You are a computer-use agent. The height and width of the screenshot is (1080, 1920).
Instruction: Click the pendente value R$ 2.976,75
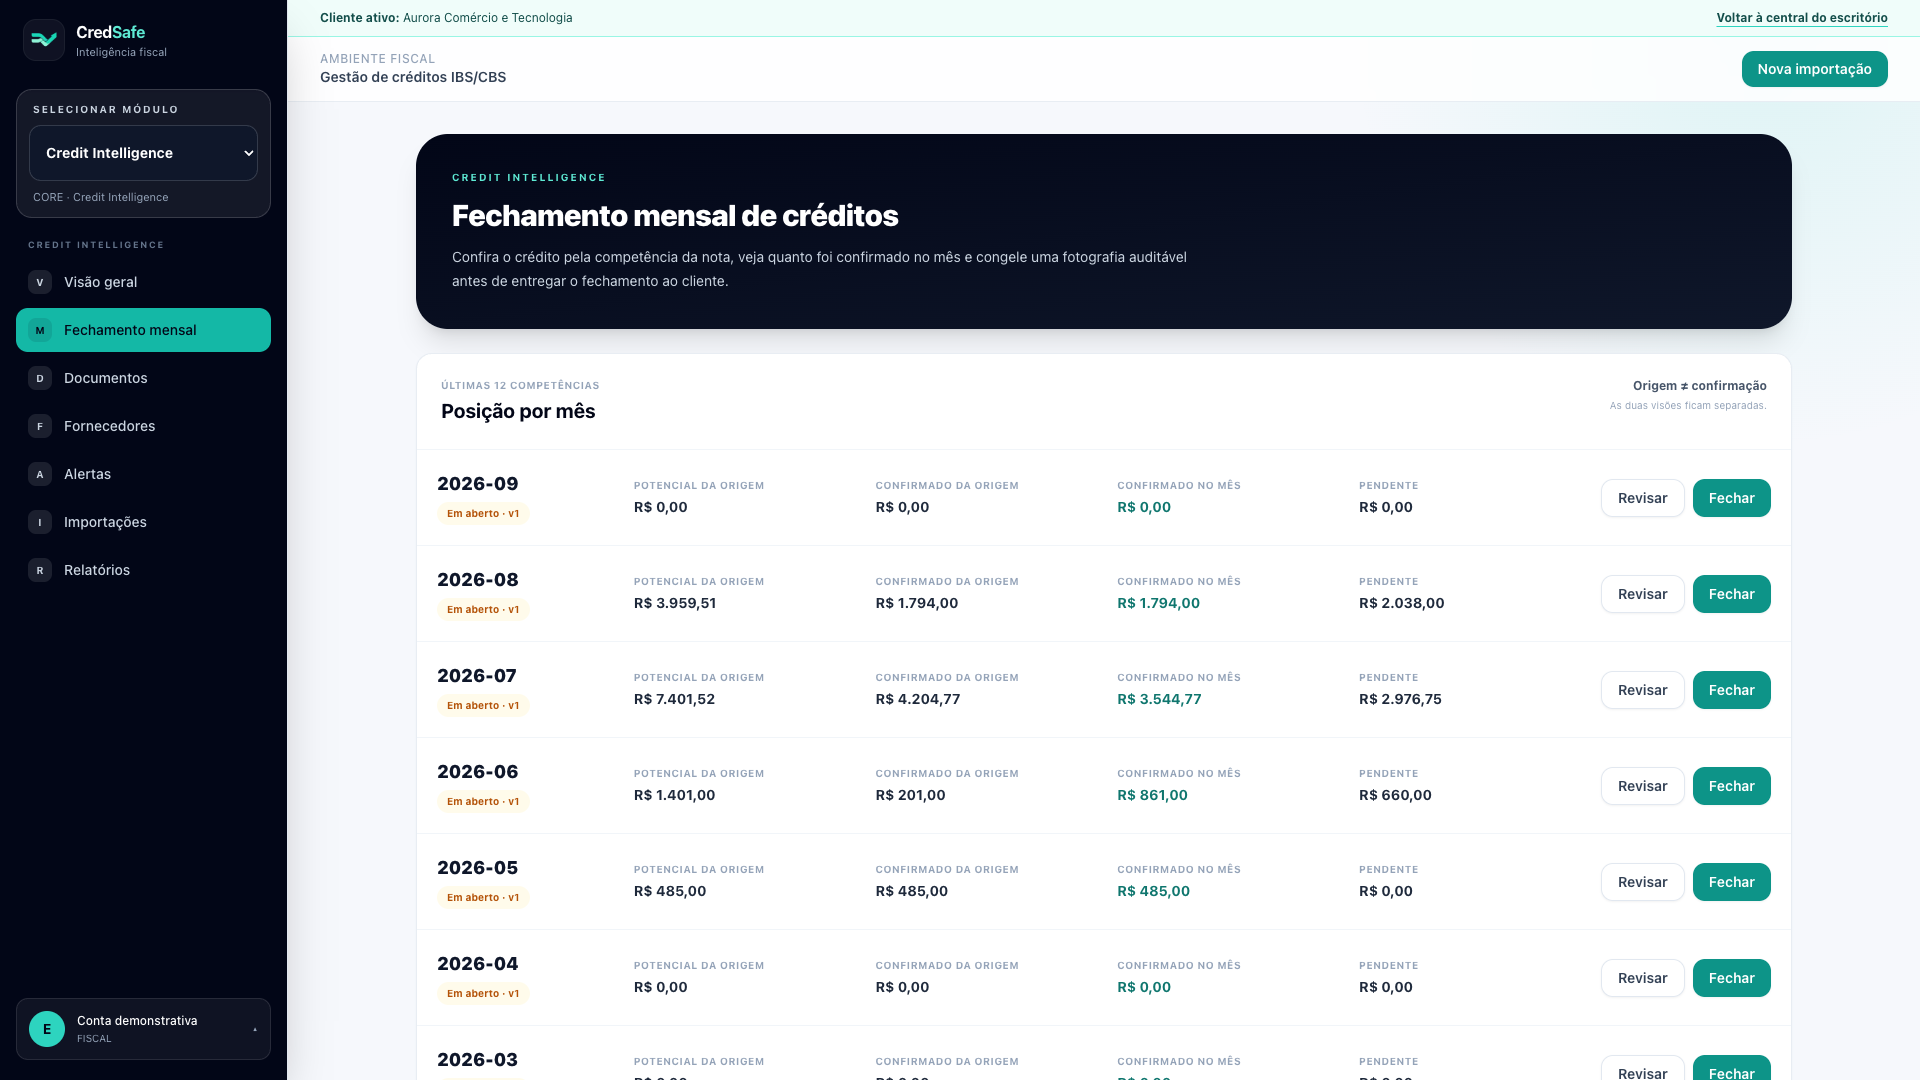click(1400, 699)
